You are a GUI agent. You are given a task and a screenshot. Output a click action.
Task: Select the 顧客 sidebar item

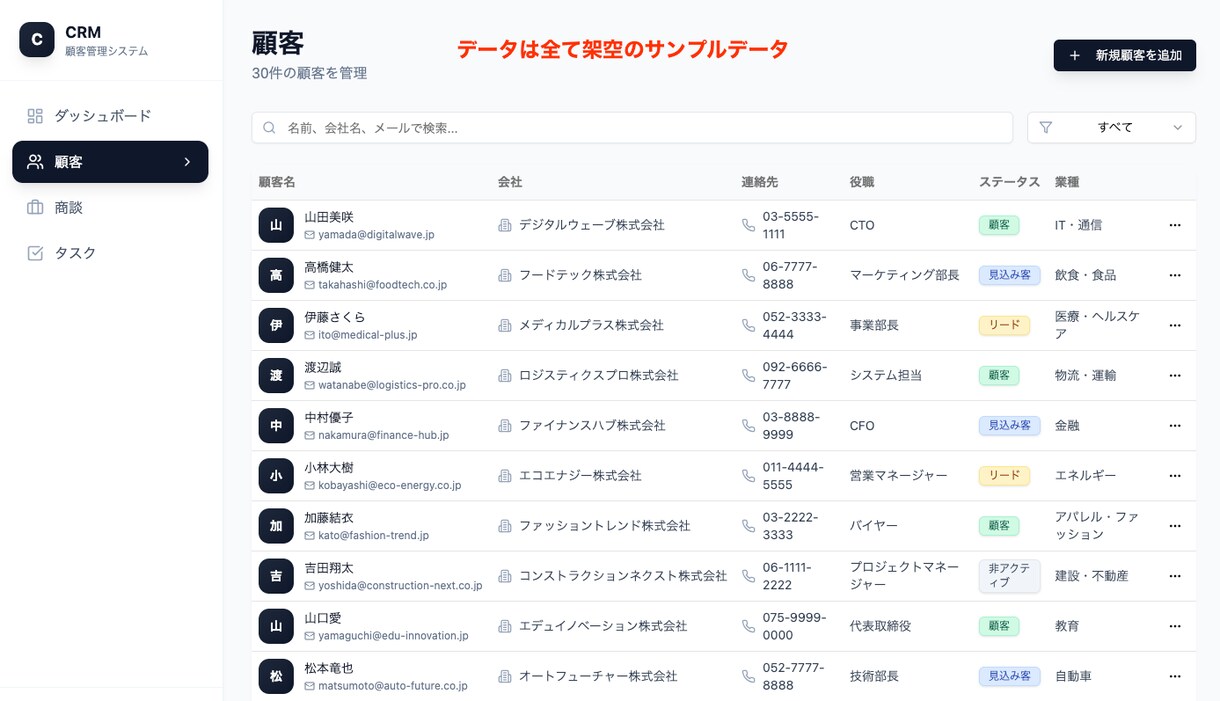click(110, 162)
